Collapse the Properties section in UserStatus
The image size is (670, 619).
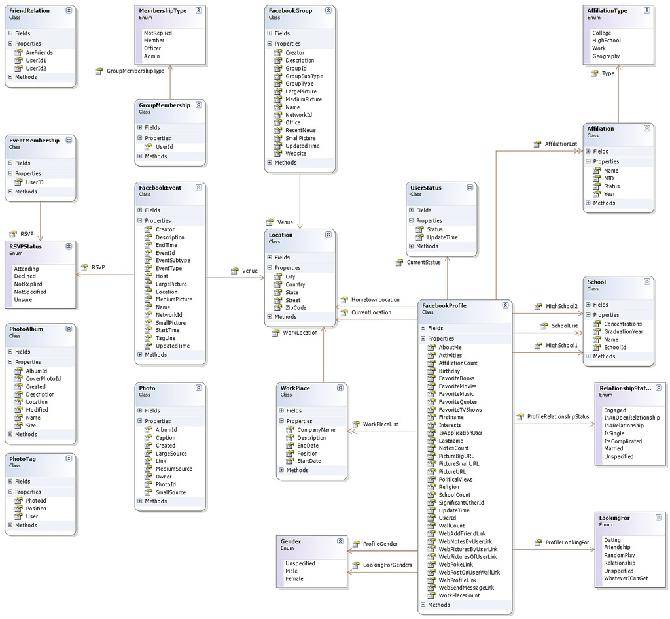coord(411,220)
